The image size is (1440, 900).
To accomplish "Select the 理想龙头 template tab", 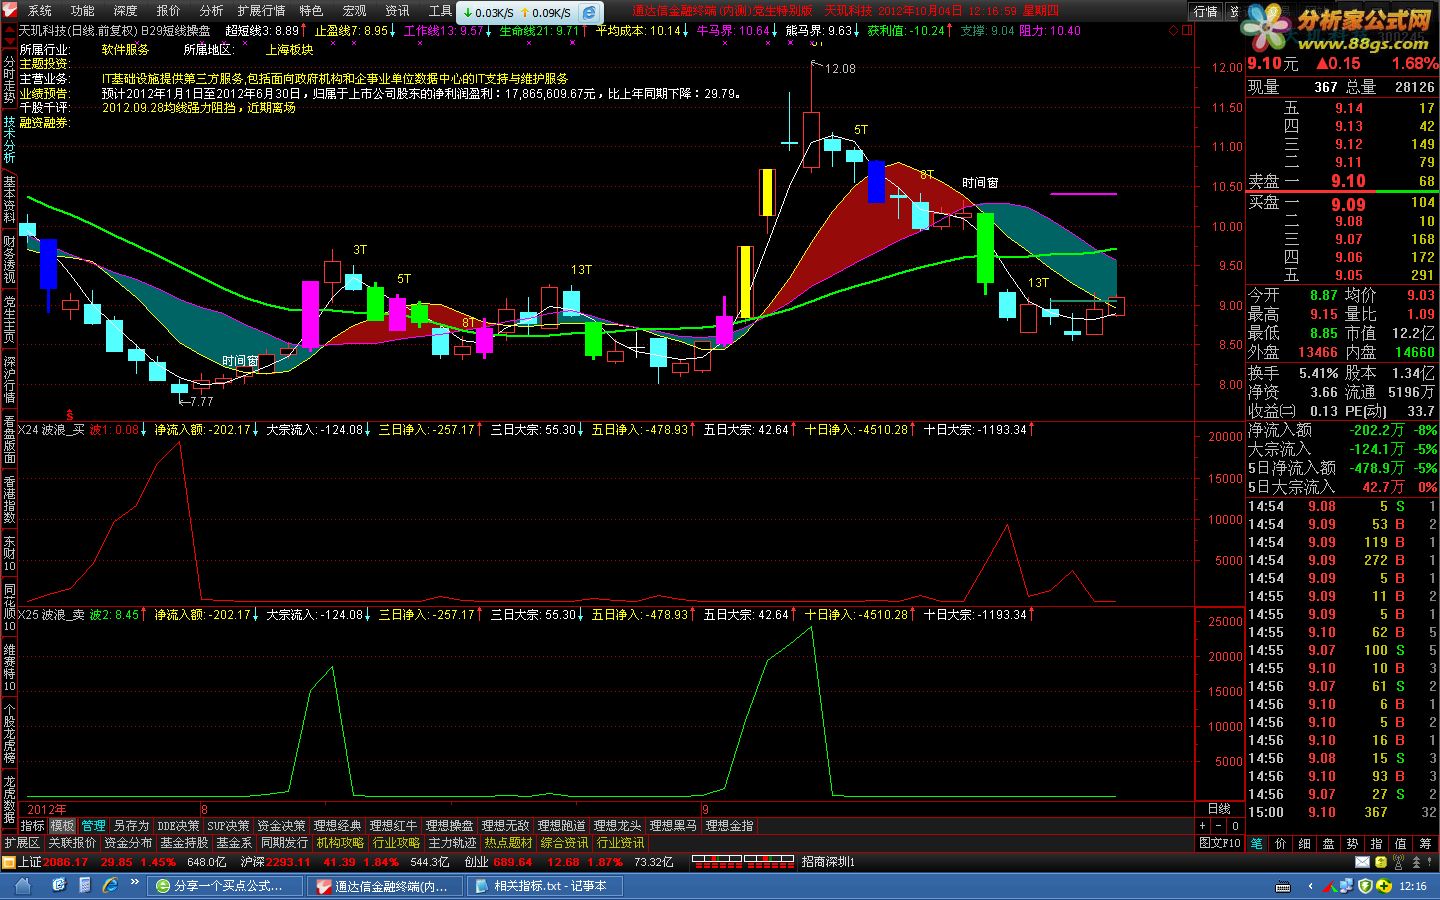I will pos(617,826).
